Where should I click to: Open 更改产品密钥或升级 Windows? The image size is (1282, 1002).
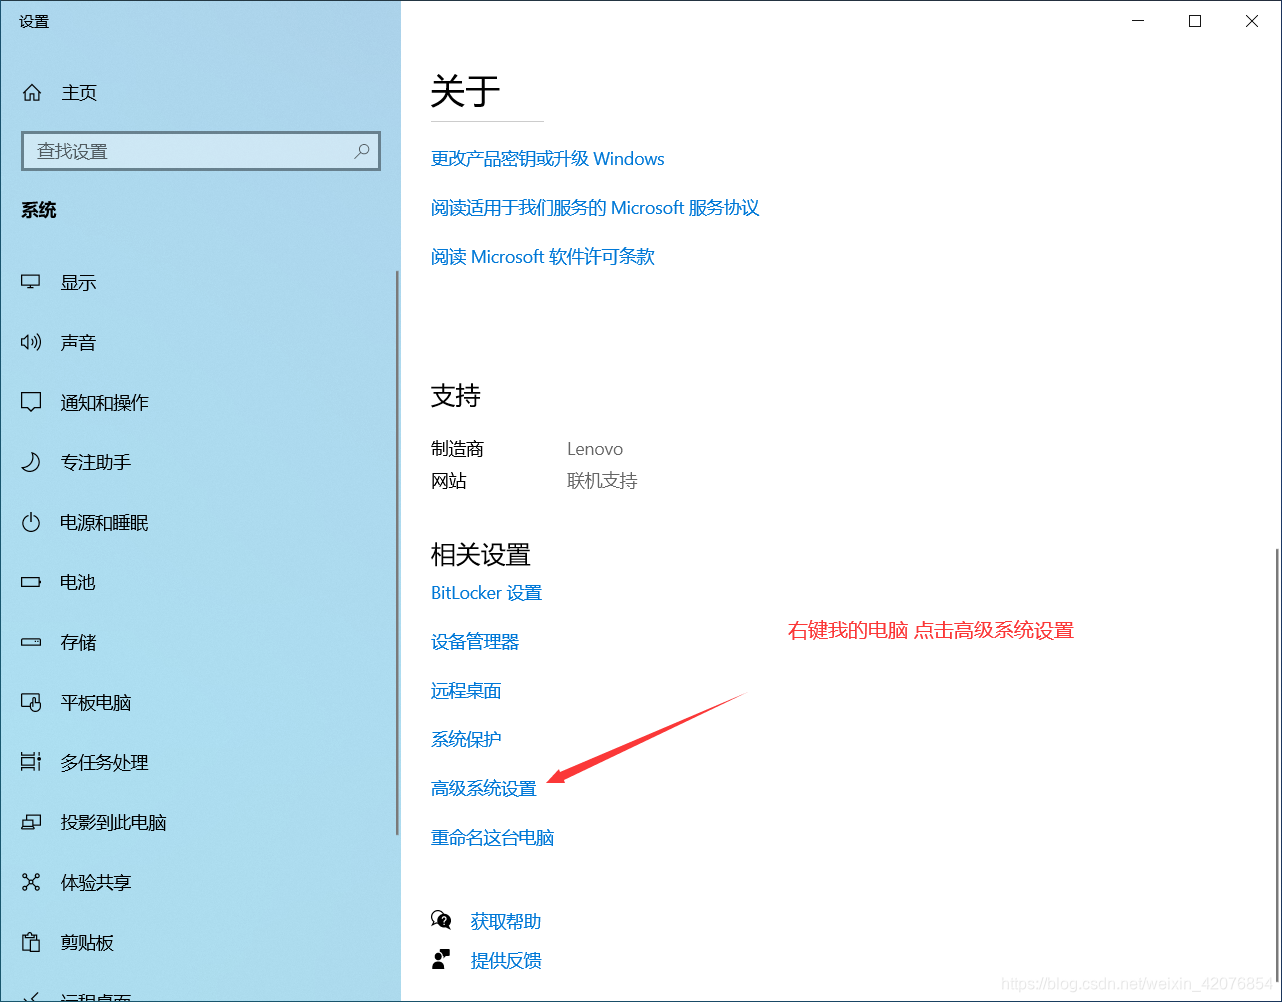[547, 158]
